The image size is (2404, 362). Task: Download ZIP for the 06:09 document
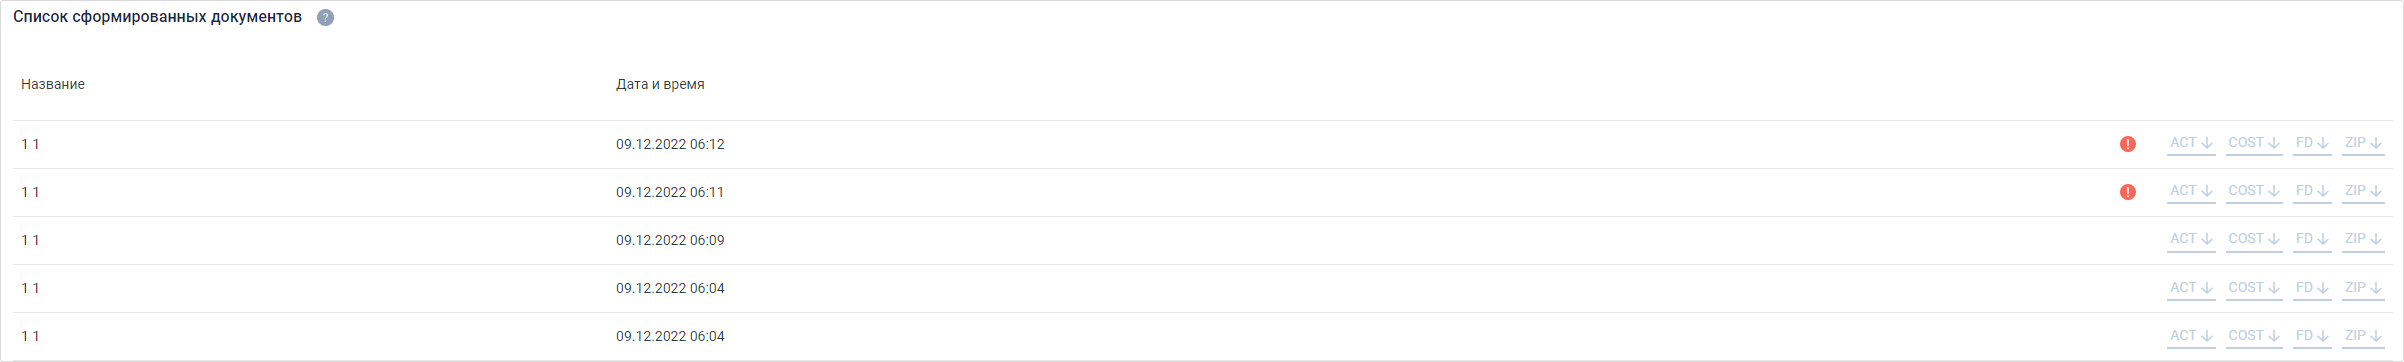(2363, 240)
